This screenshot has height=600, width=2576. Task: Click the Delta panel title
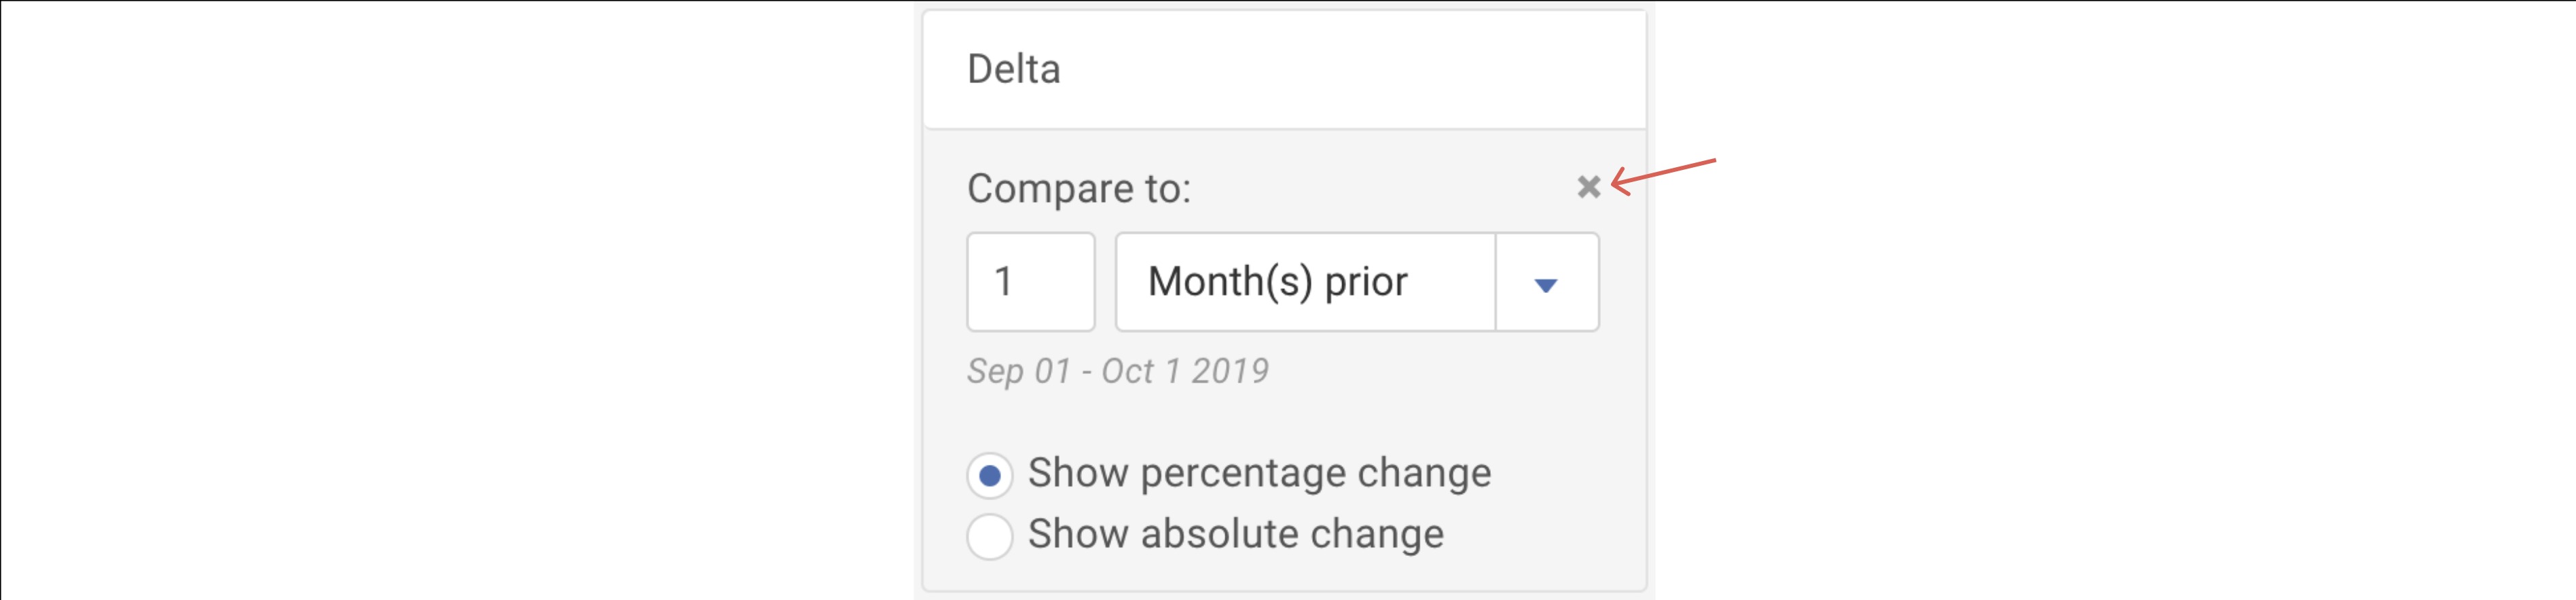(1013, 69)
